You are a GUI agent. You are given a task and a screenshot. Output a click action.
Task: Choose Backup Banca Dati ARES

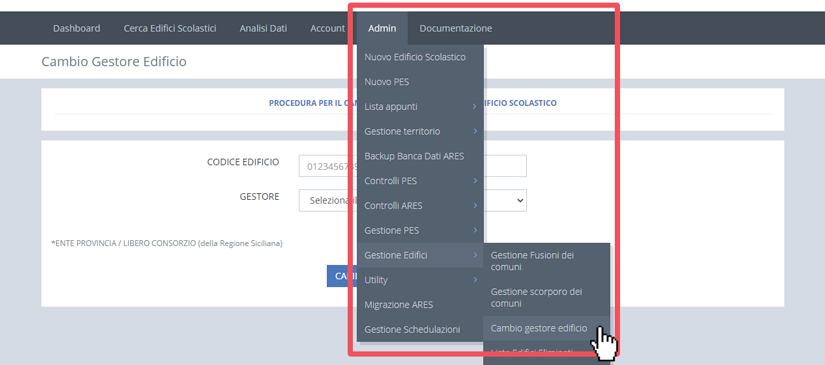(x=419, y=156)
